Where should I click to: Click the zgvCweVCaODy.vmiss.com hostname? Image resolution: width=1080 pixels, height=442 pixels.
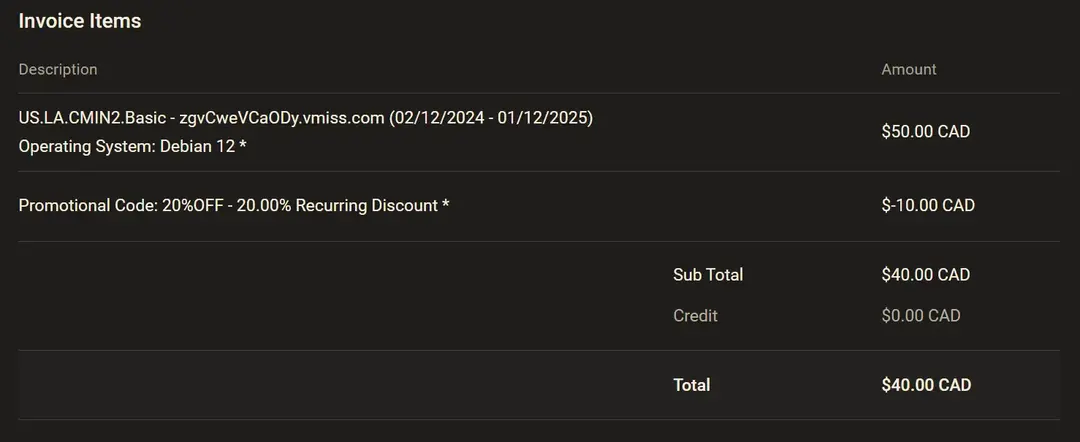[282, 118]
